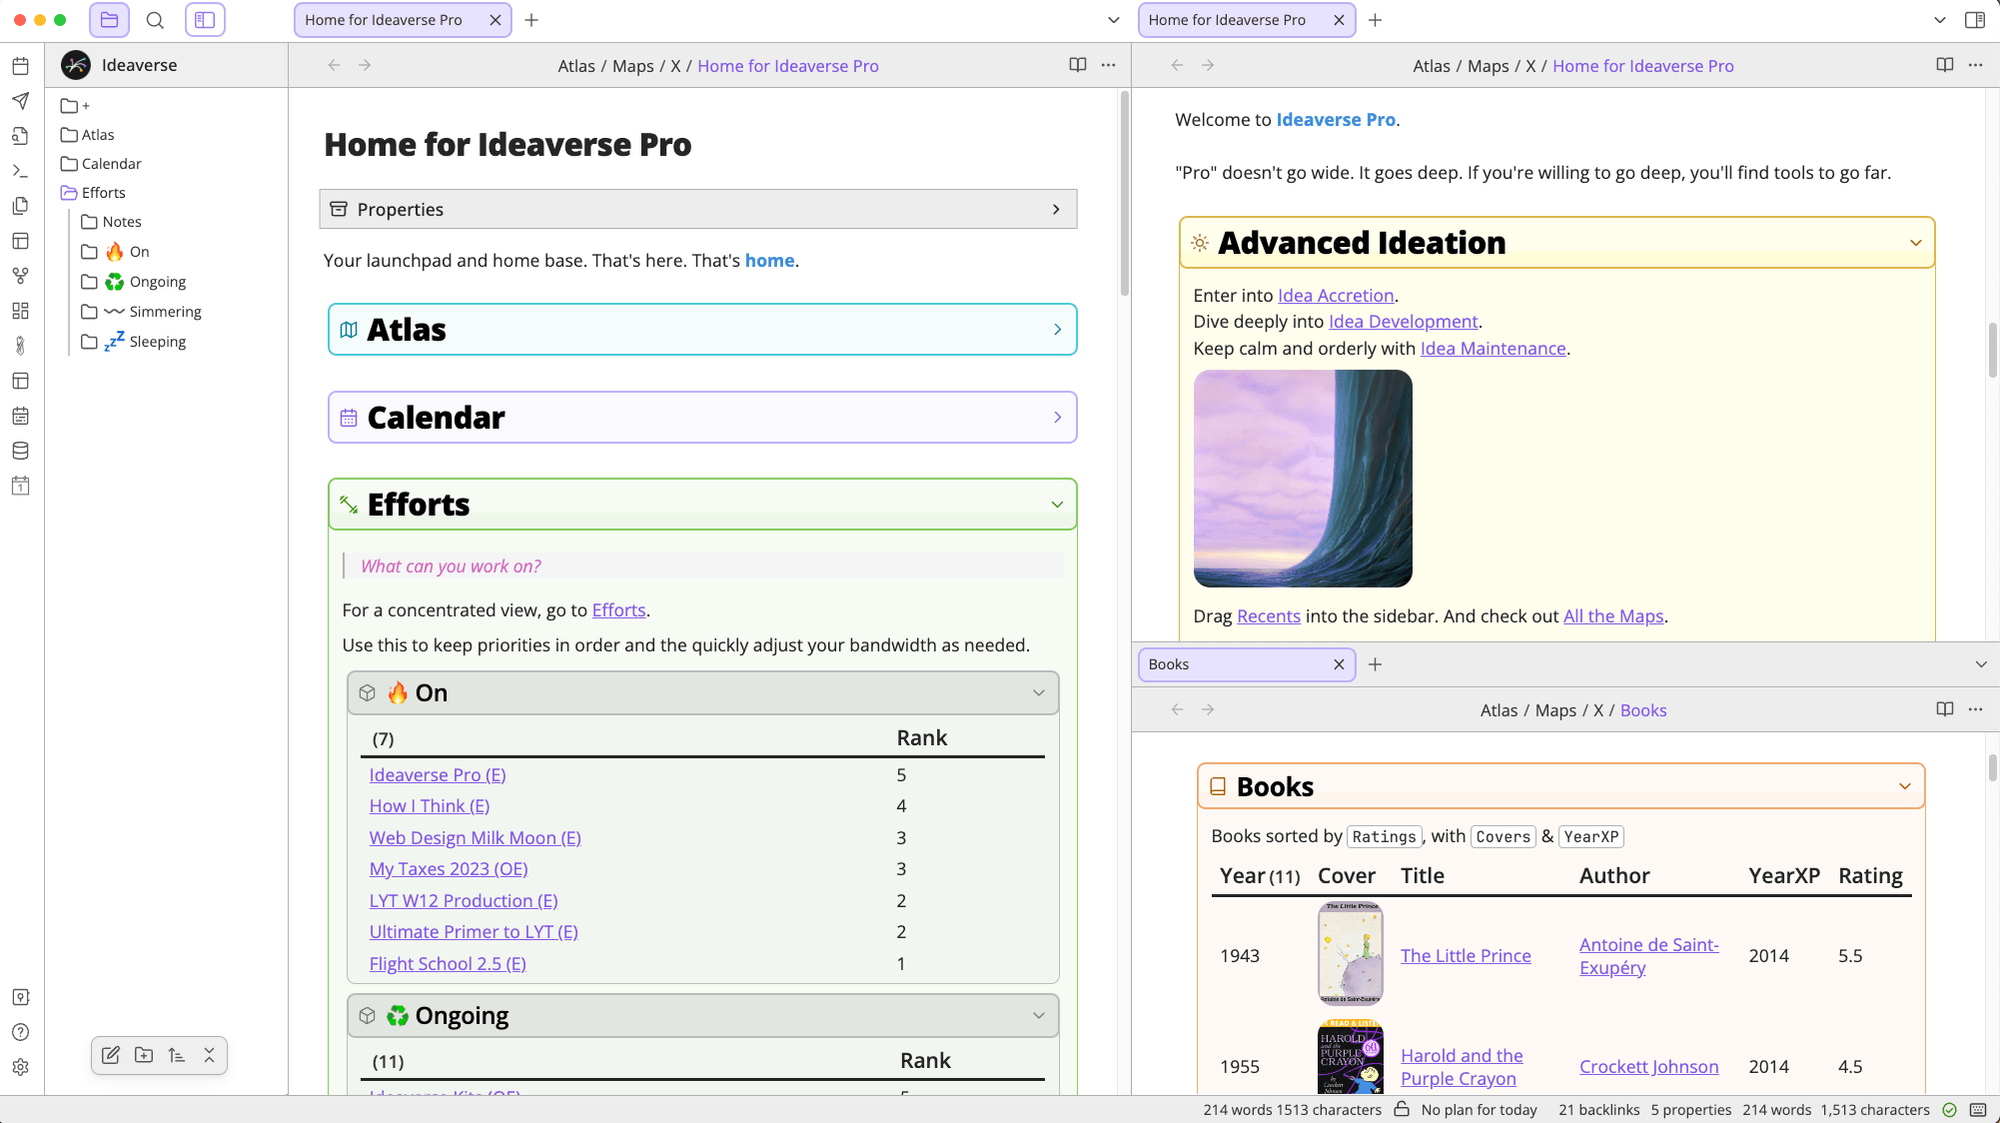Collapse all folders using the collapse icon
Screen dimensions: 2000x1123
click(x=209, y=1055)
